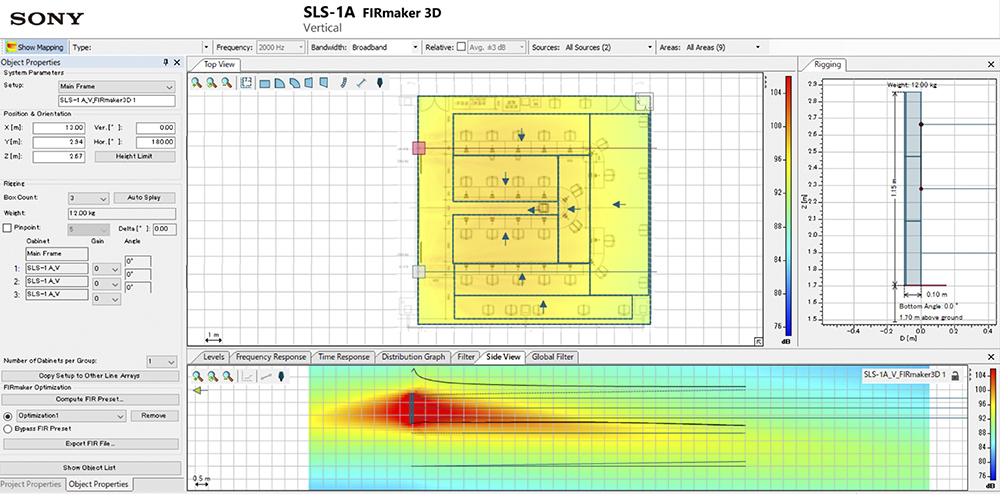The width and height of the screenshot is (1000, 494).
Task: Pin the Object Properties panel
Action: coord(166,62)
